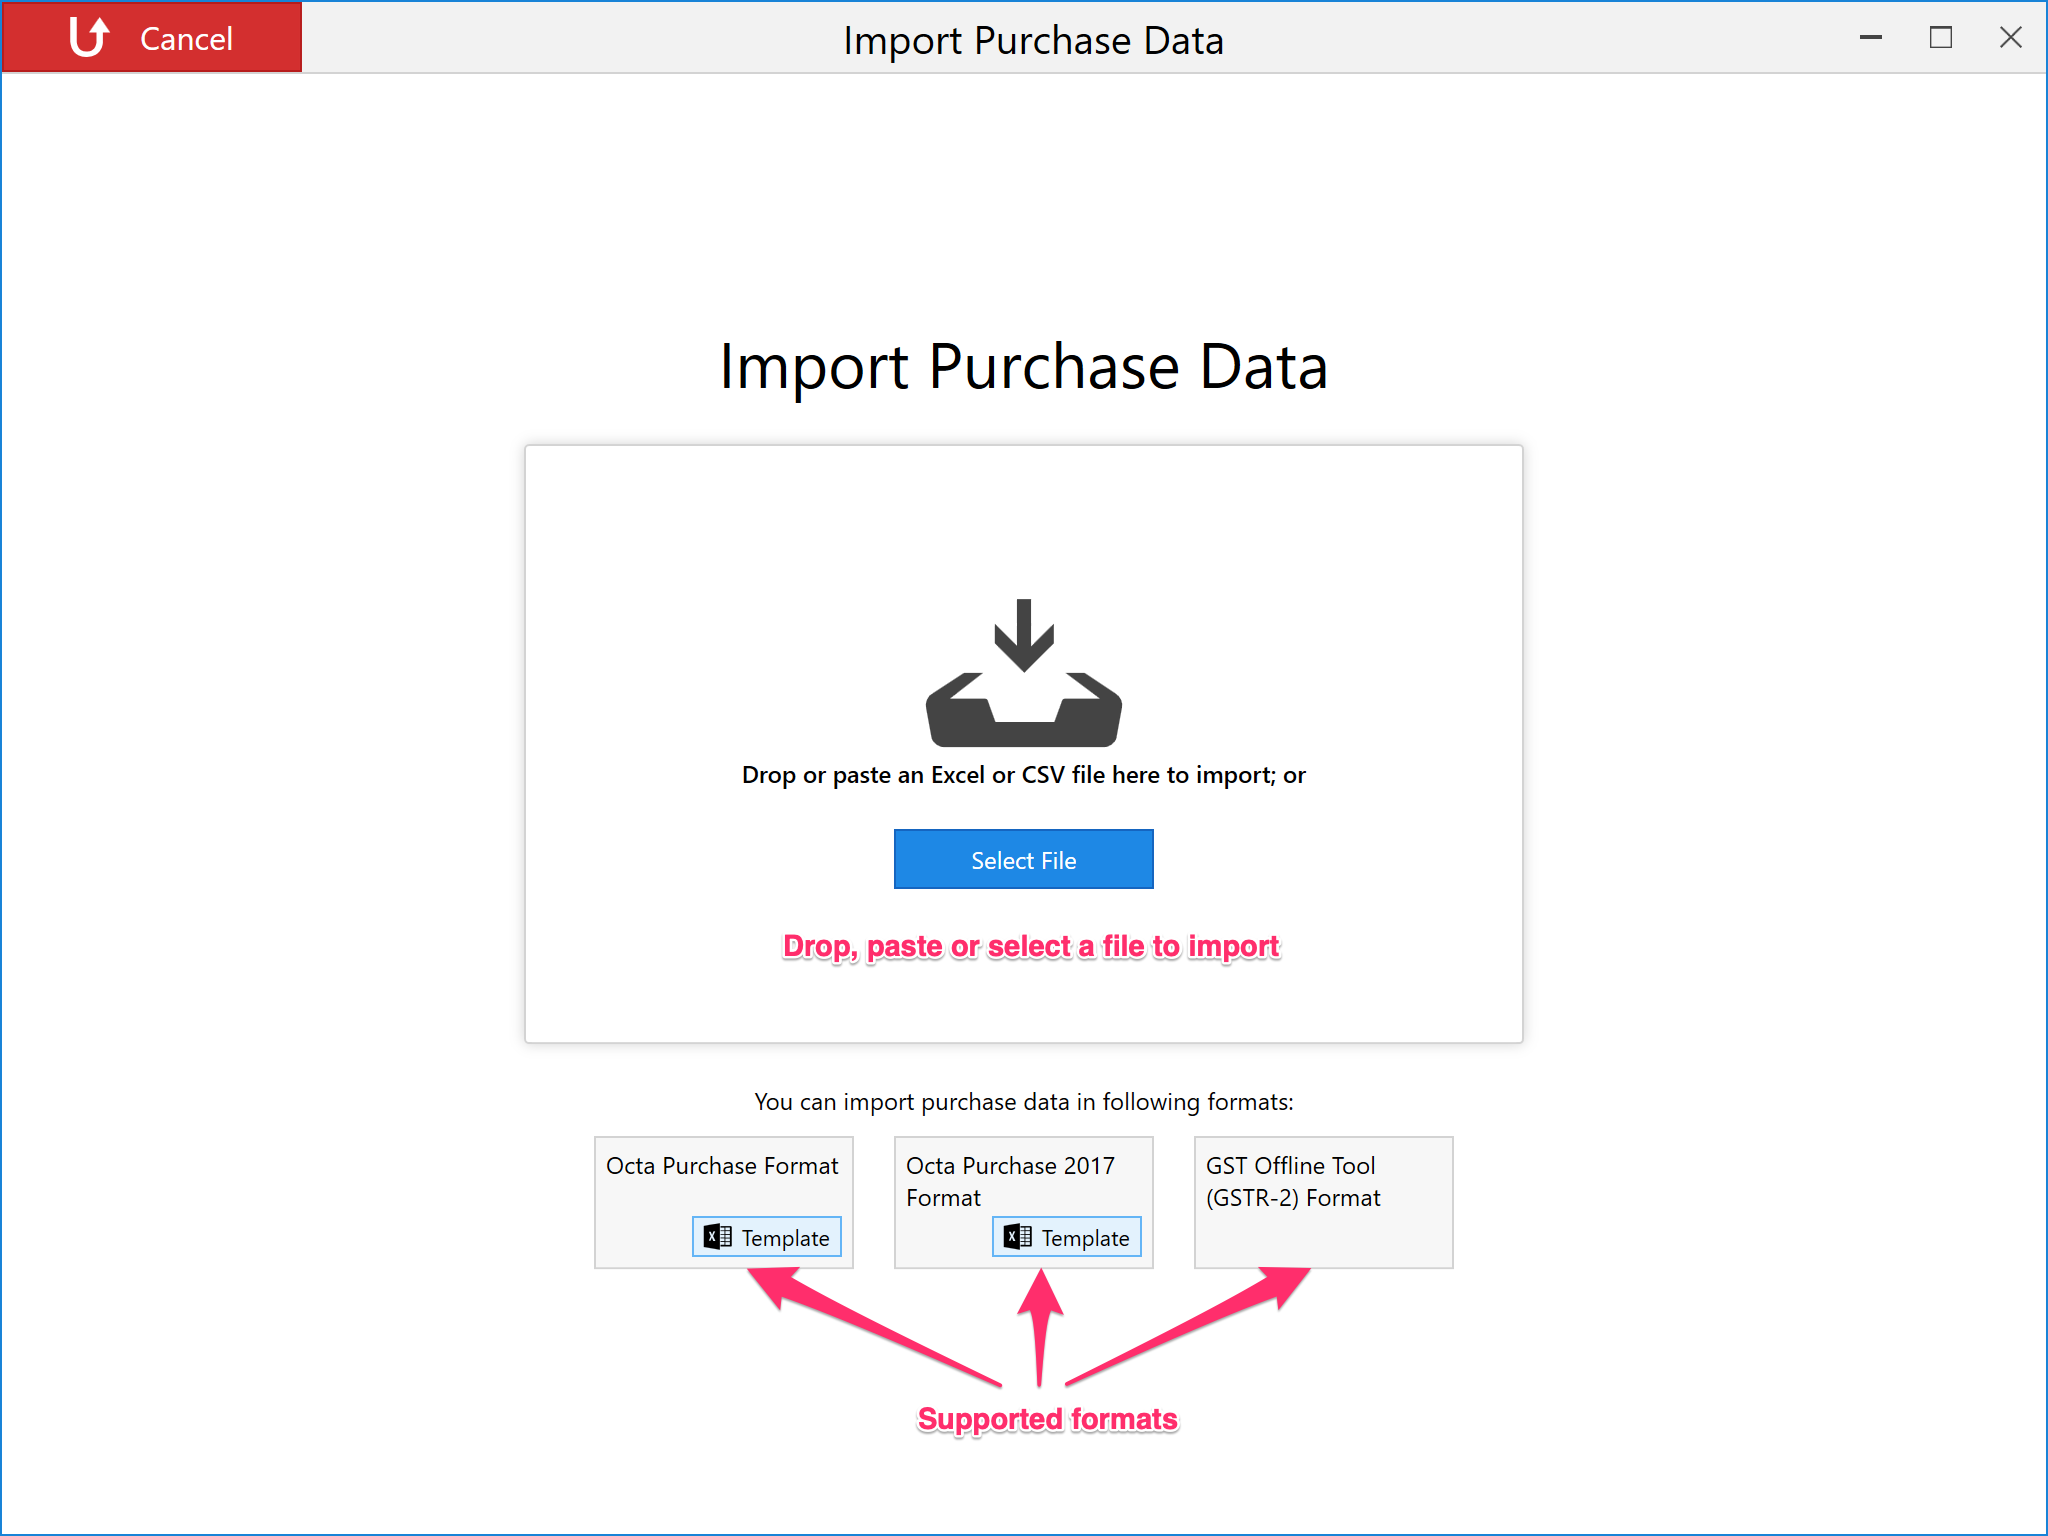Close the Import Purchase Data window
The width and height of the screenshot is (2048, 1536).
coord(2010,38)
